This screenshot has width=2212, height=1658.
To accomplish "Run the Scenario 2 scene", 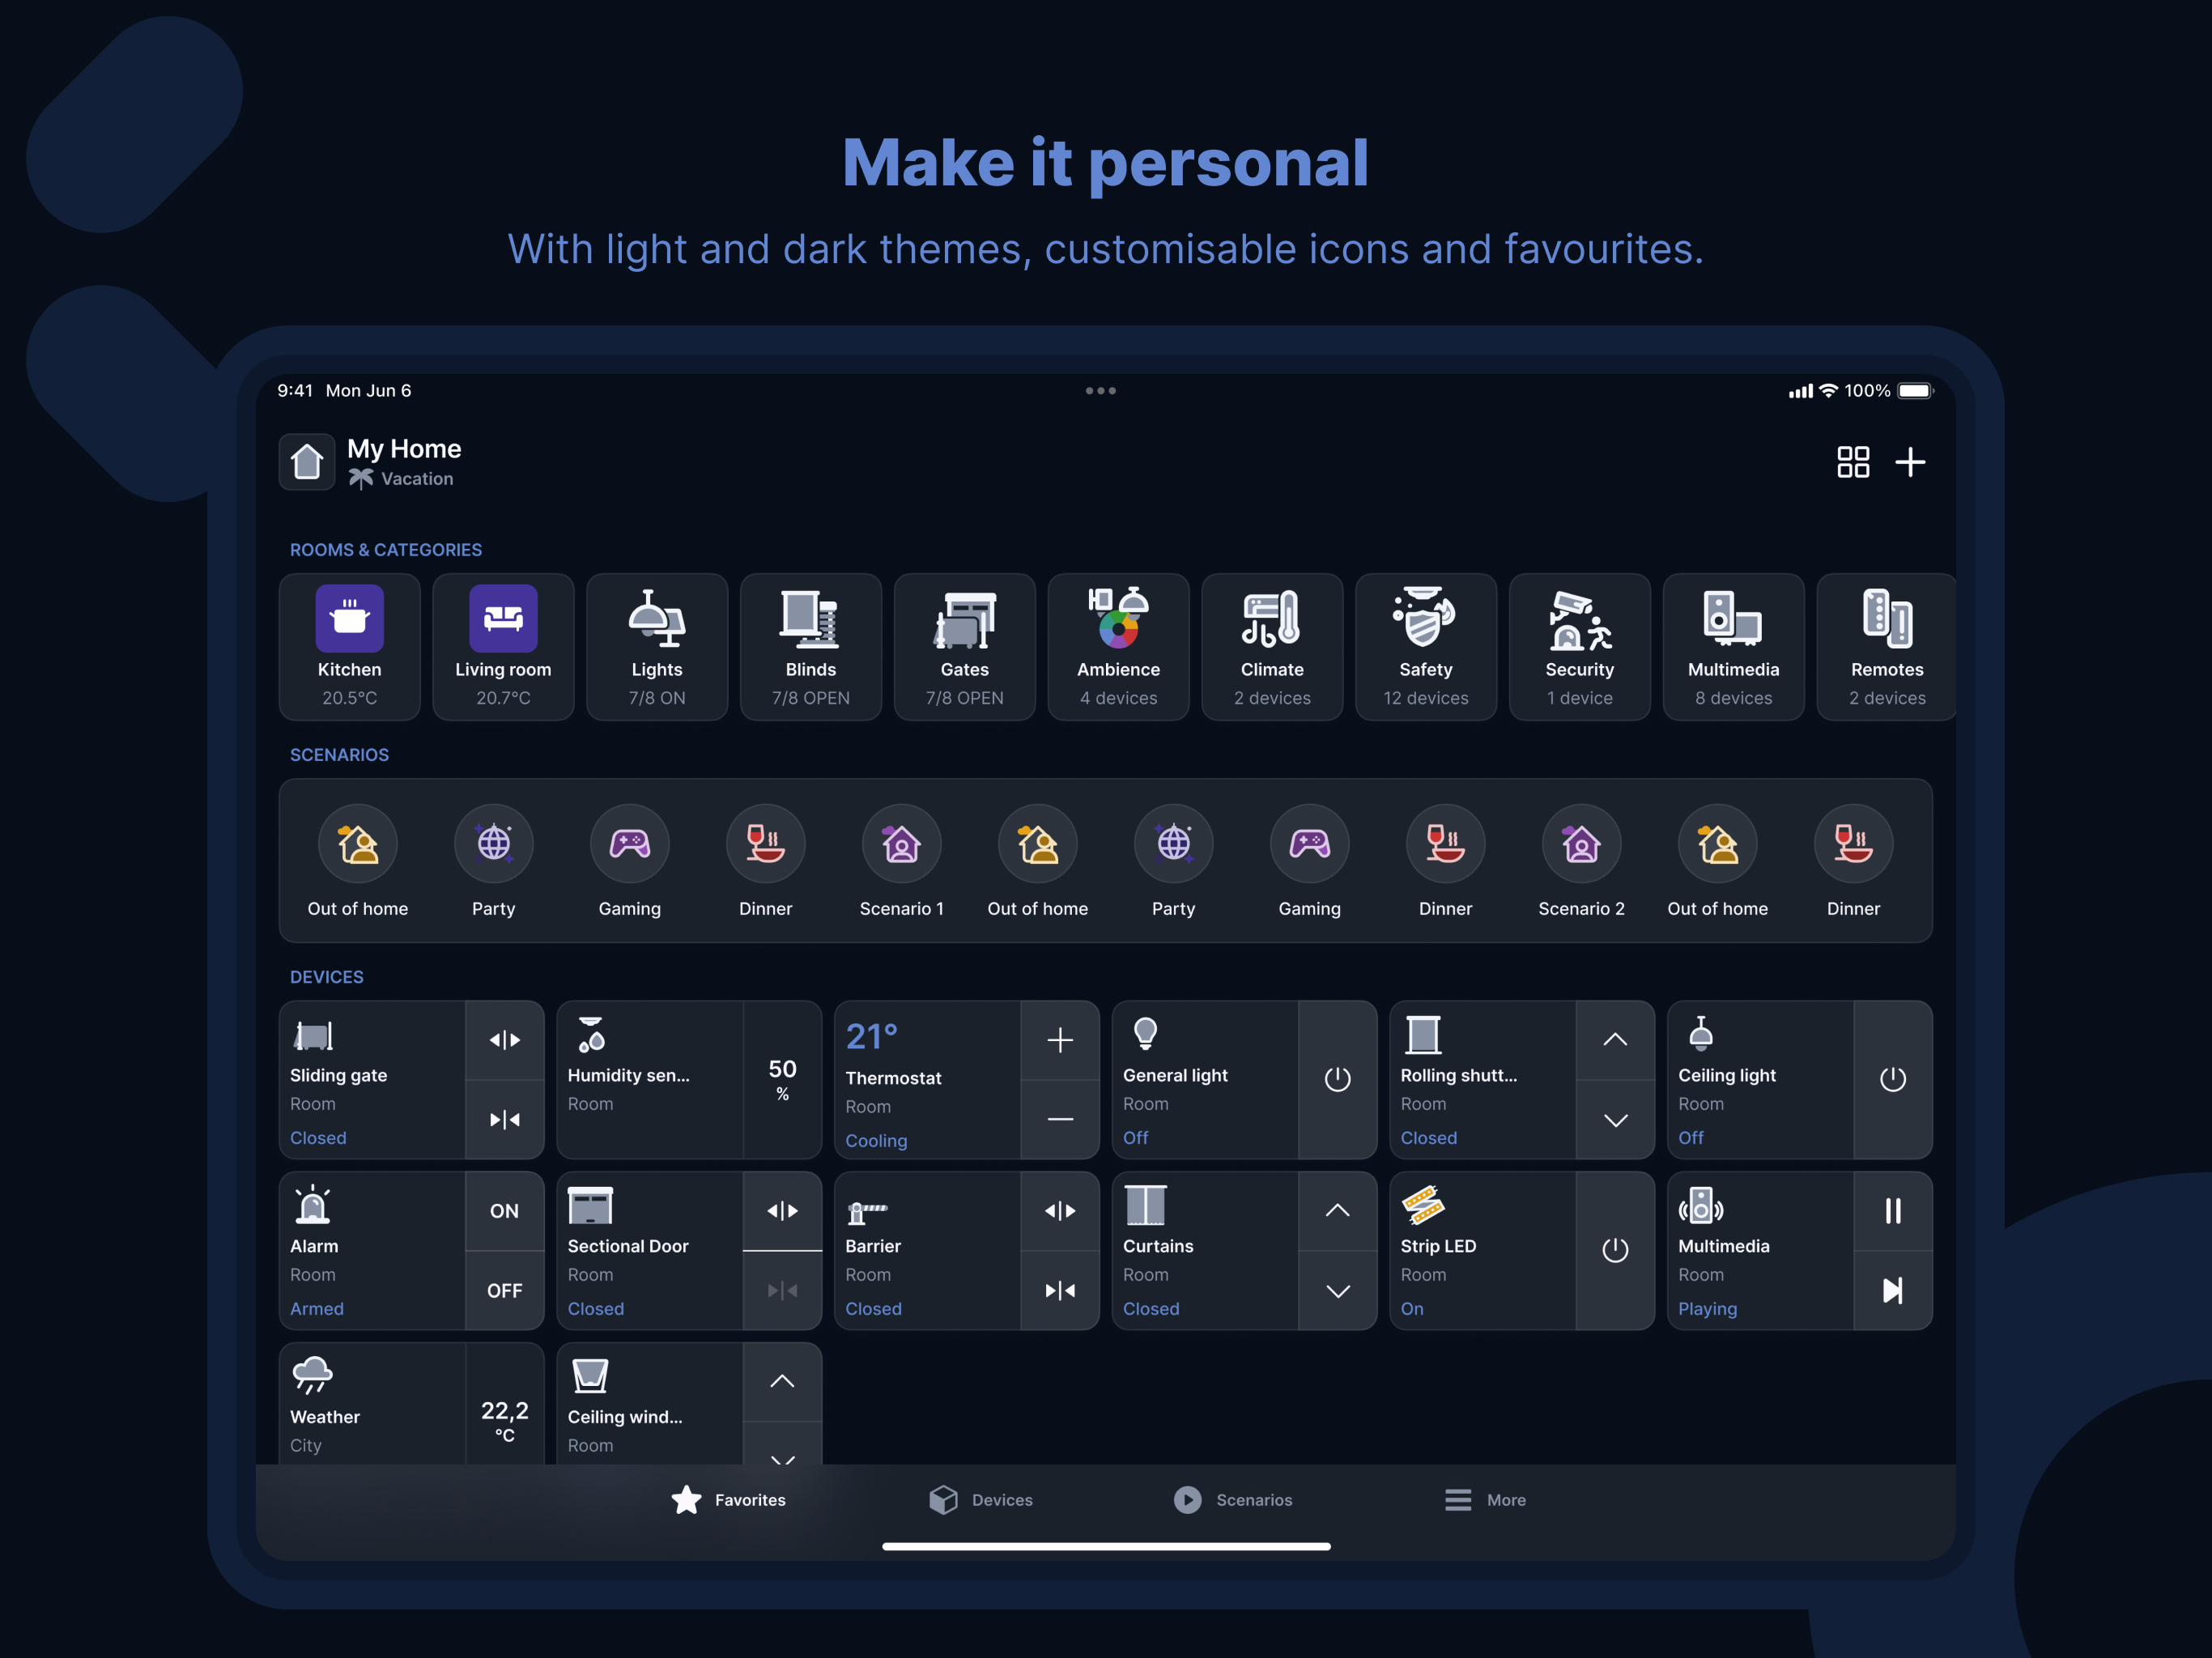I will tap(1582, 861).
